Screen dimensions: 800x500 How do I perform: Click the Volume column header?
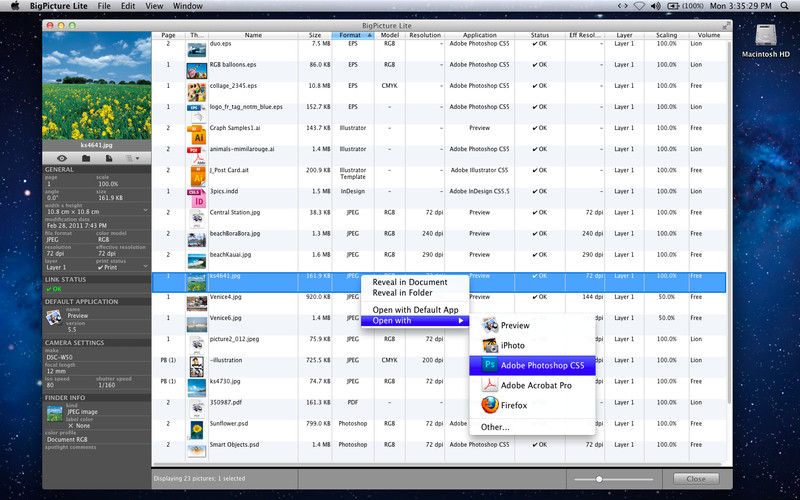click(709, 35)
